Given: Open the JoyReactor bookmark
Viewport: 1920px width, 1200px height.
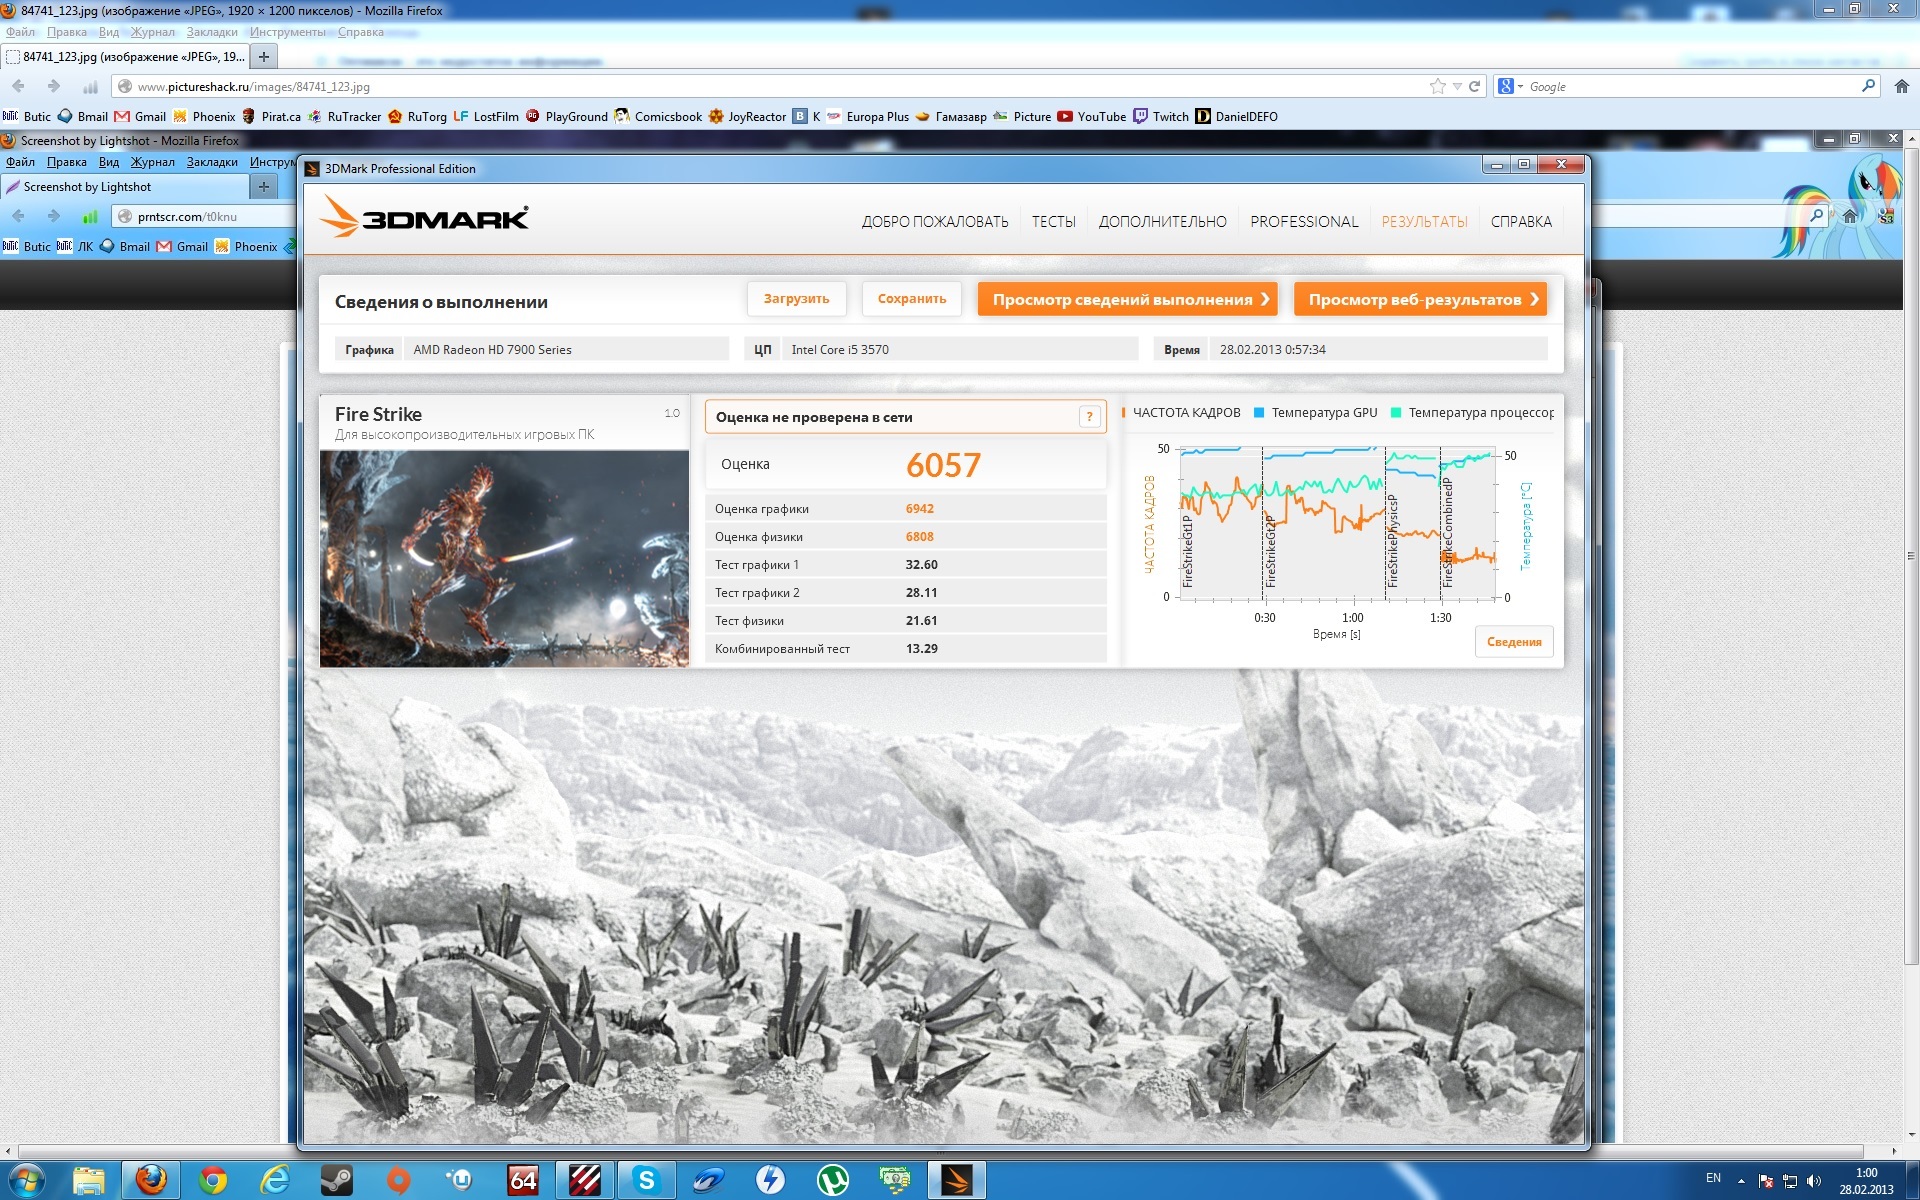Looking at the screenshot, I should point(748,116).
